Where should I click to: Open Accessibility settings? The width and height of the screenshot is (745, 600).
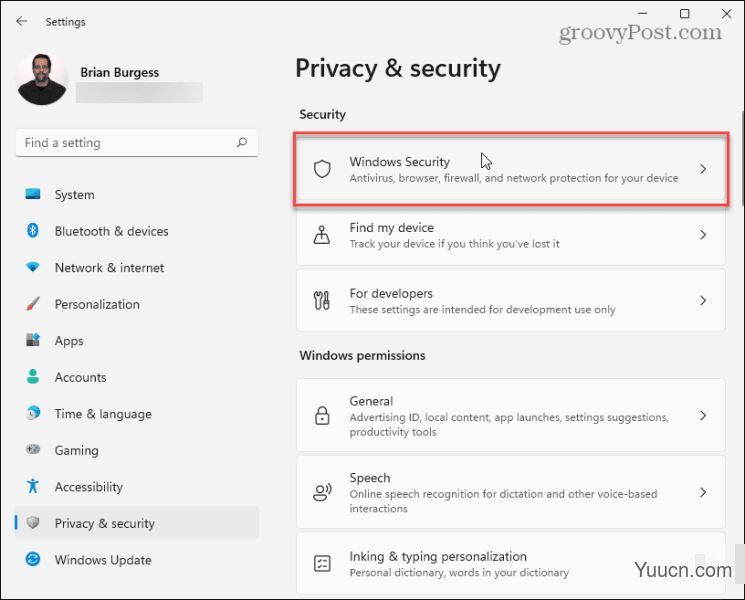tap(137, 486)
